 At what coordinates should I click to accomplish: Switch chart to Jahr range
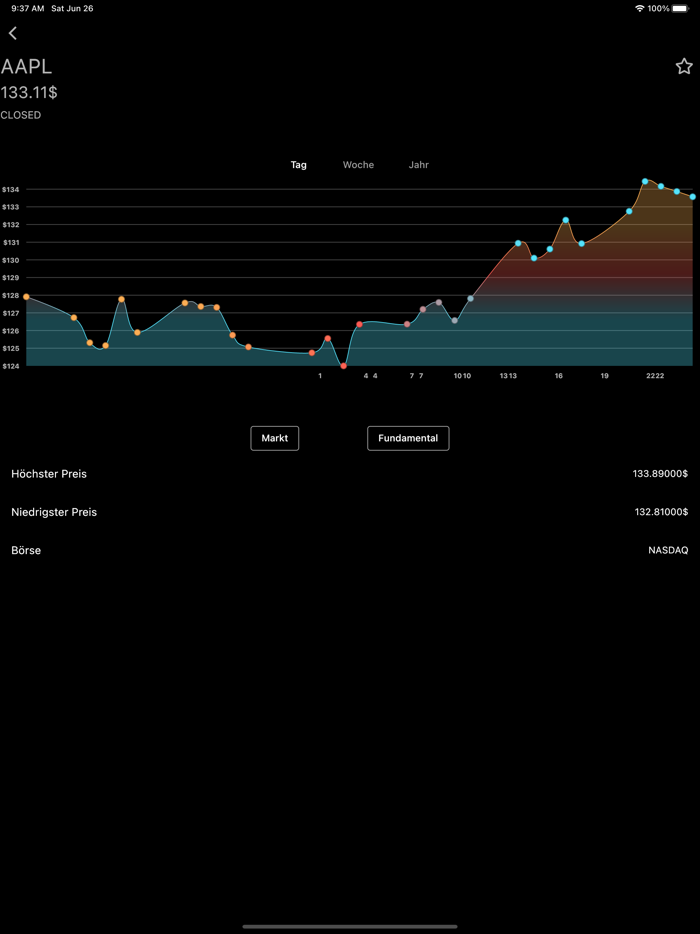tap(419, 165)
